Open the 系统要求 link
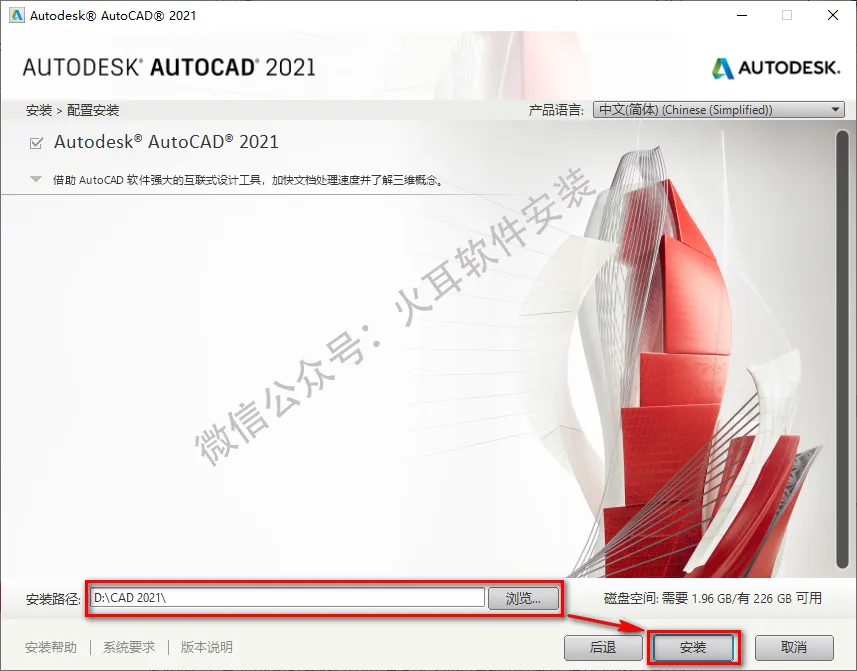Viewport: 857px width, 671px height. tap(129, 648)
